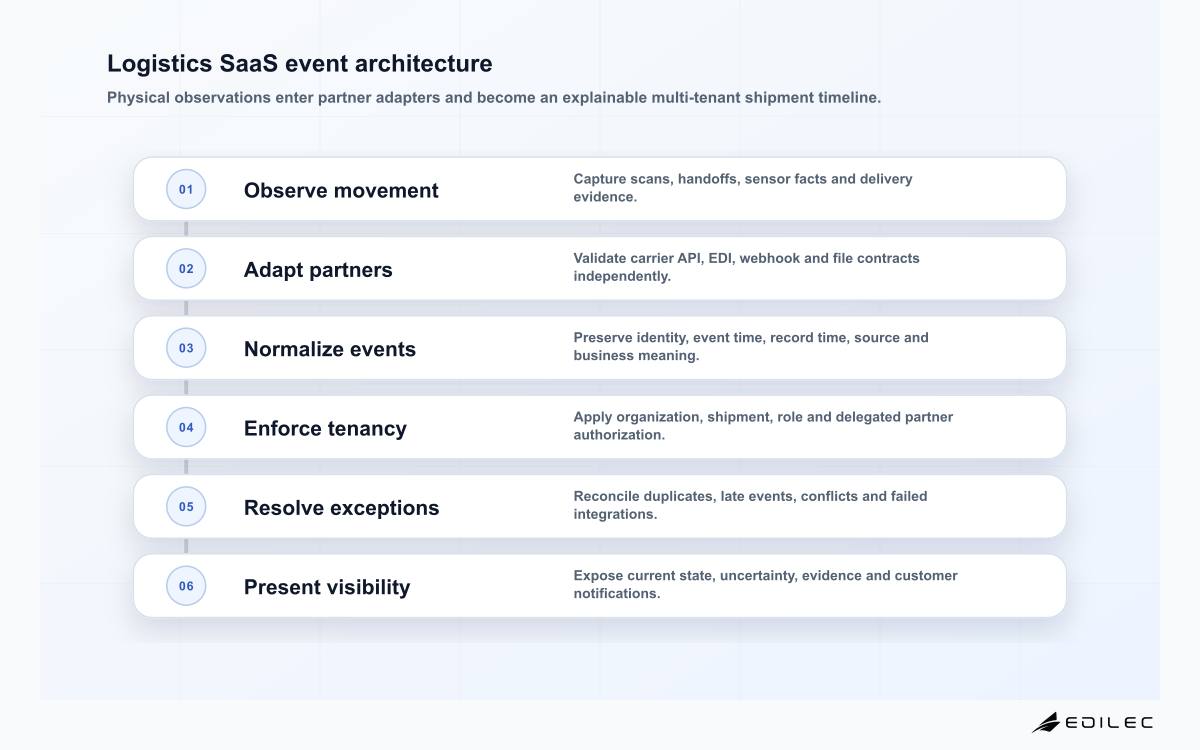Screen dimensions: 1200x750
Task: Select the Present visibility heading
Action: click(x=327, y=587)
